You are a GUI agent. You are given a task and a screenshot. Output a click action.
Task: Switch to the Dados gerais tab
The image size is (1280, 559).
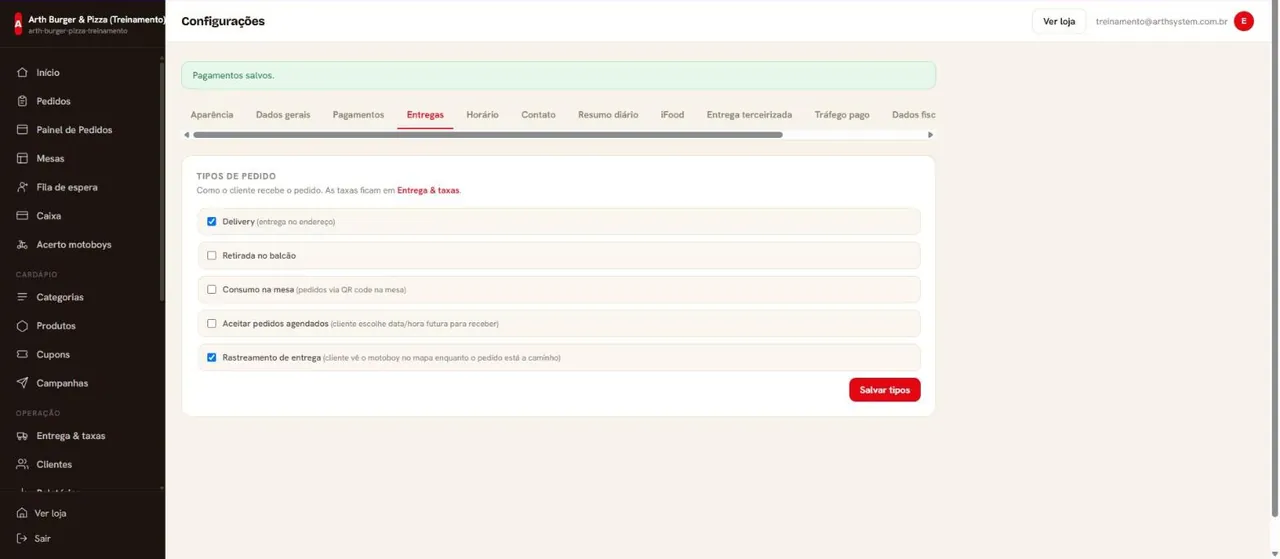[x=283, y=115]
